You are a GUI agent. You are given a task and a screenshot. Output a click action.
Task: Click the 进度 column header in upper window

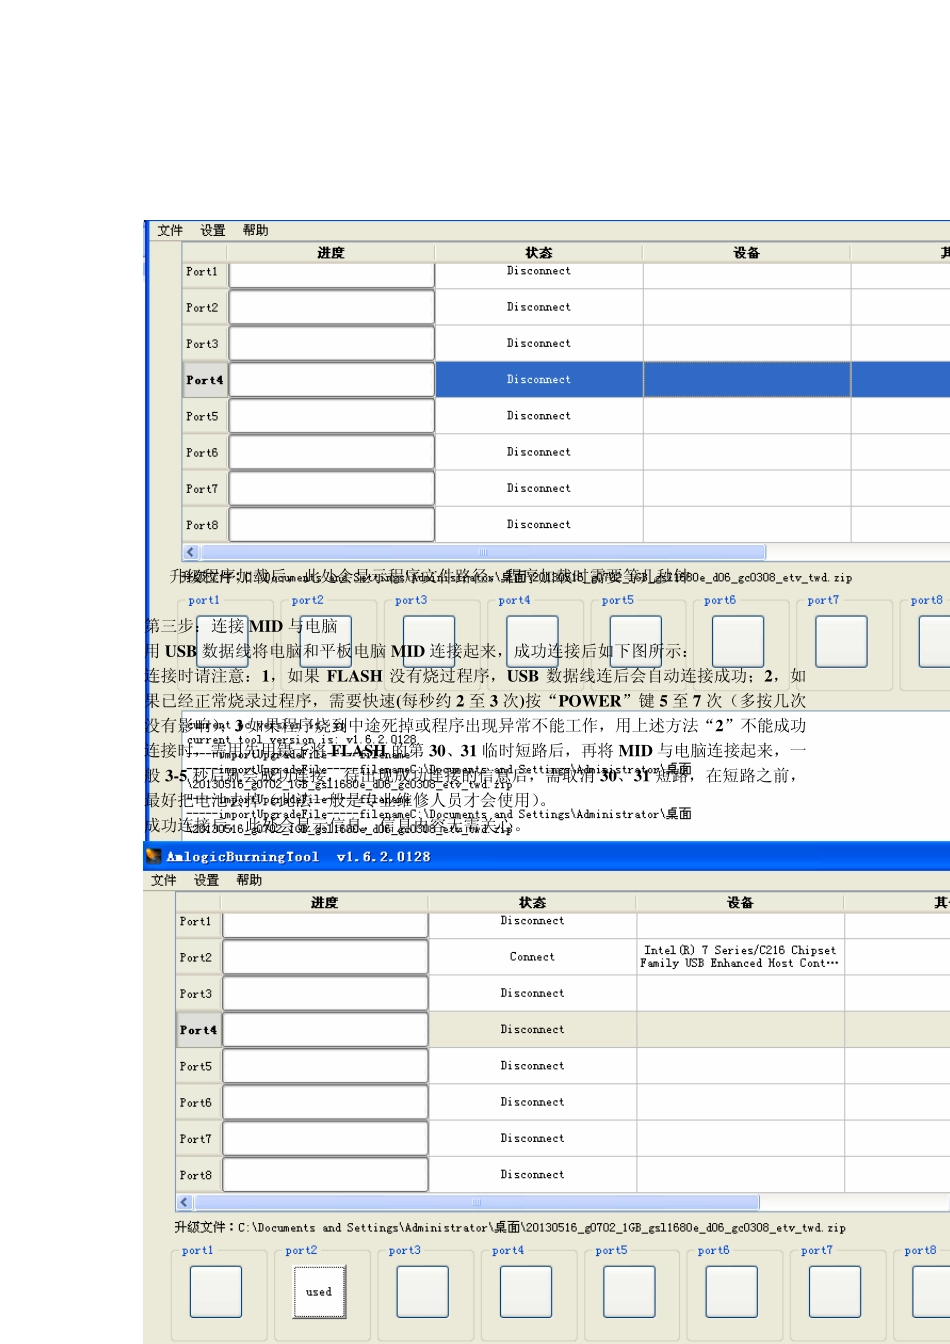[331, 253]
